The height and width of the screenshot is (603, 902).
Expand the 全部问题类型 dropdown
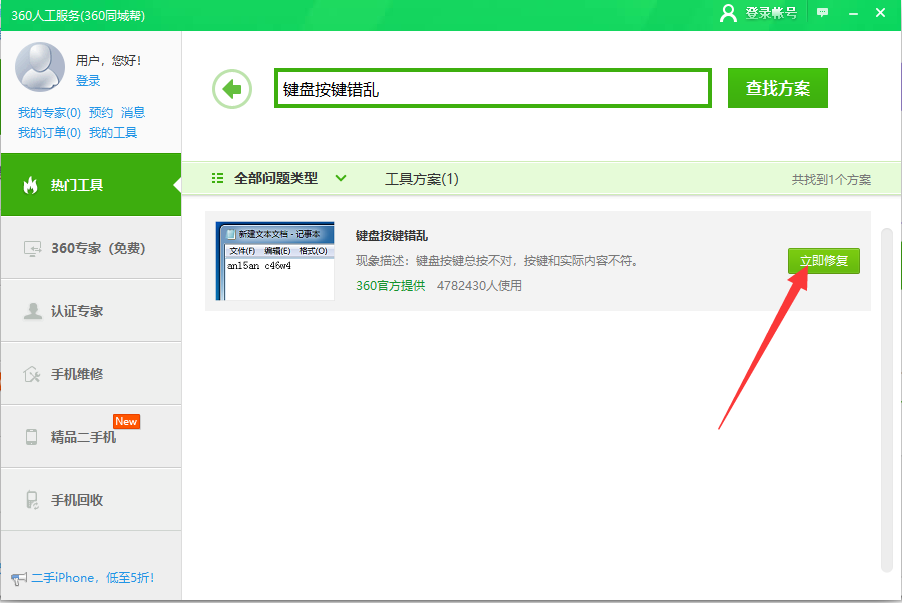275,179
